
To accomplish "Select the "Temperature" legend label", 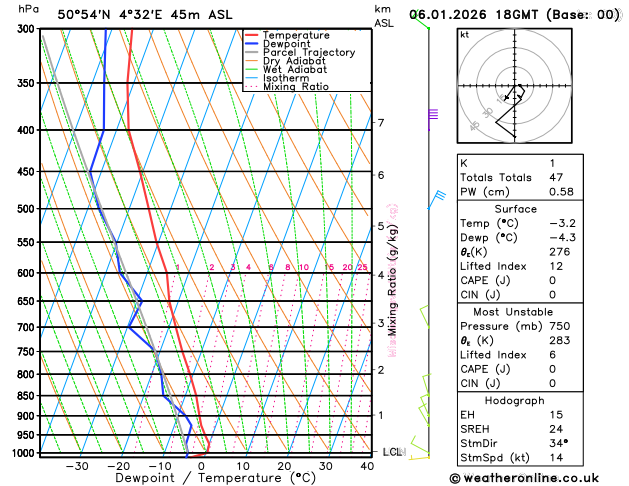I will 296,35.
